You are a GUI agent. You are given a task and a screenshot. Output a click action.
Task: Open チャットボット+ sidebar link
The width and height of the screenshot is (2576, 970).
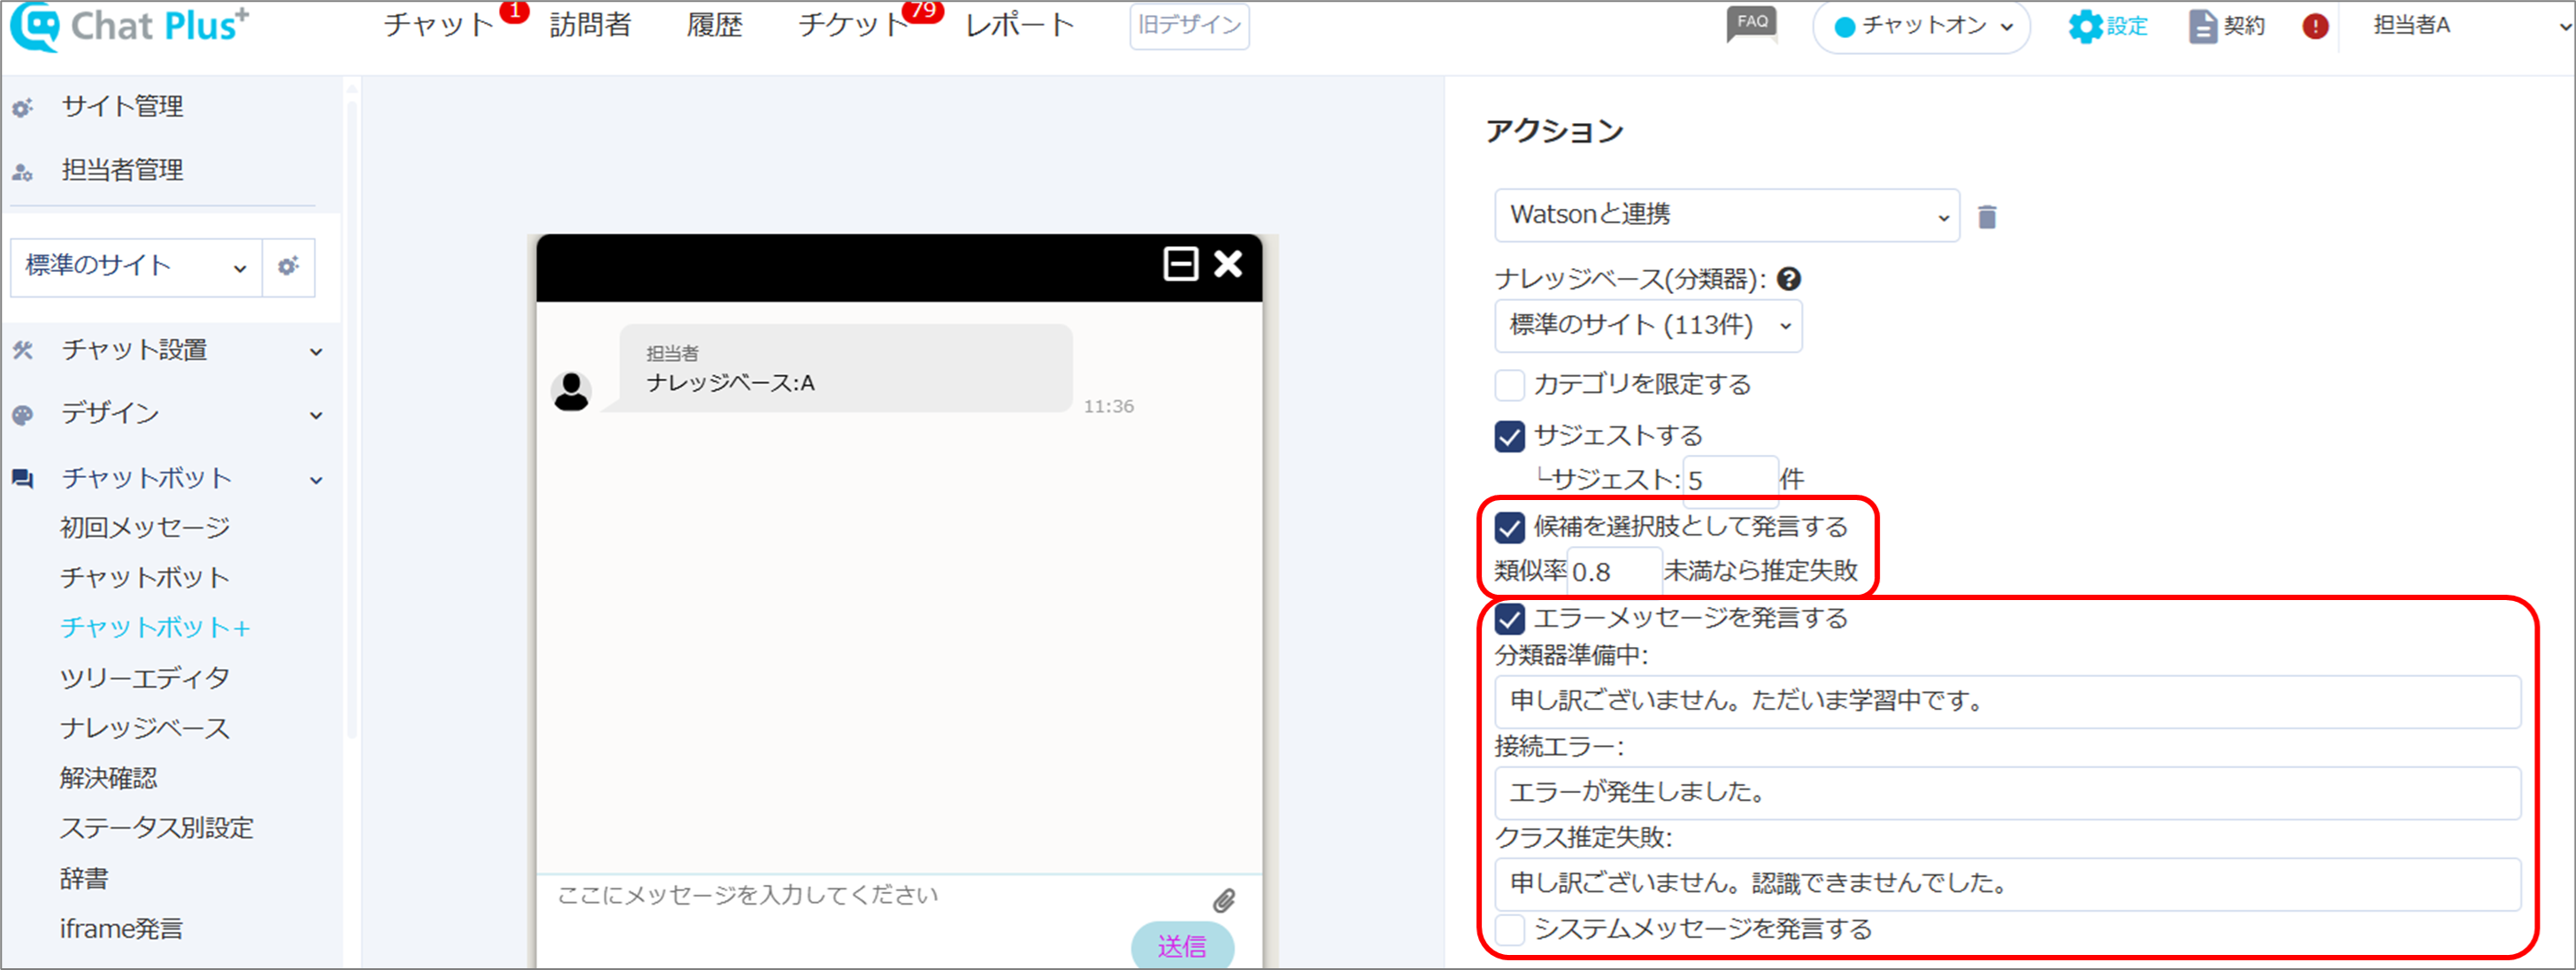click(155, 627)
